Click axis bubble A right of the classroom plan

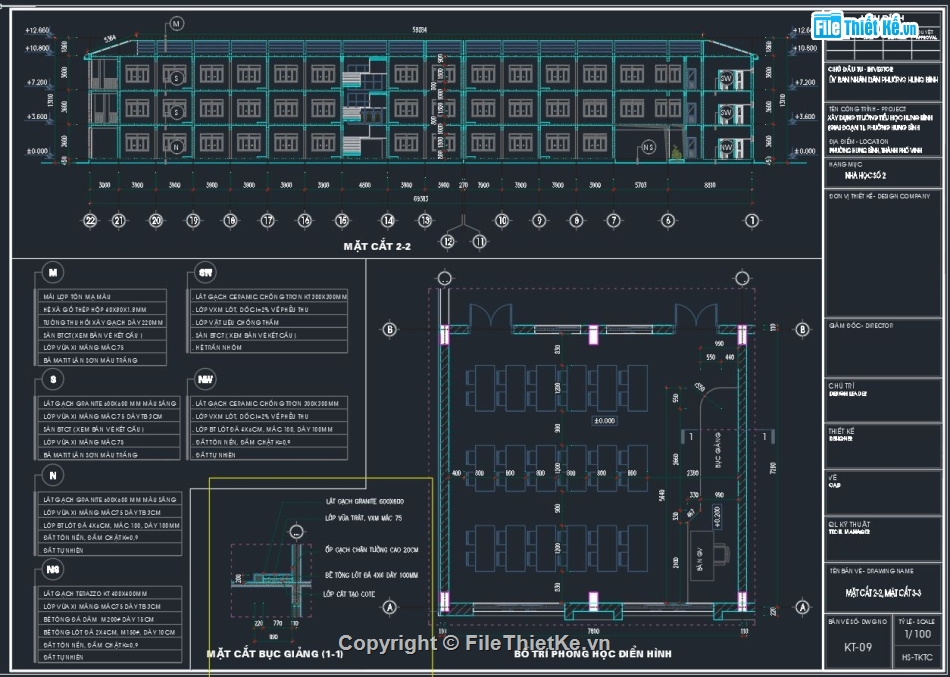(803, 607)
